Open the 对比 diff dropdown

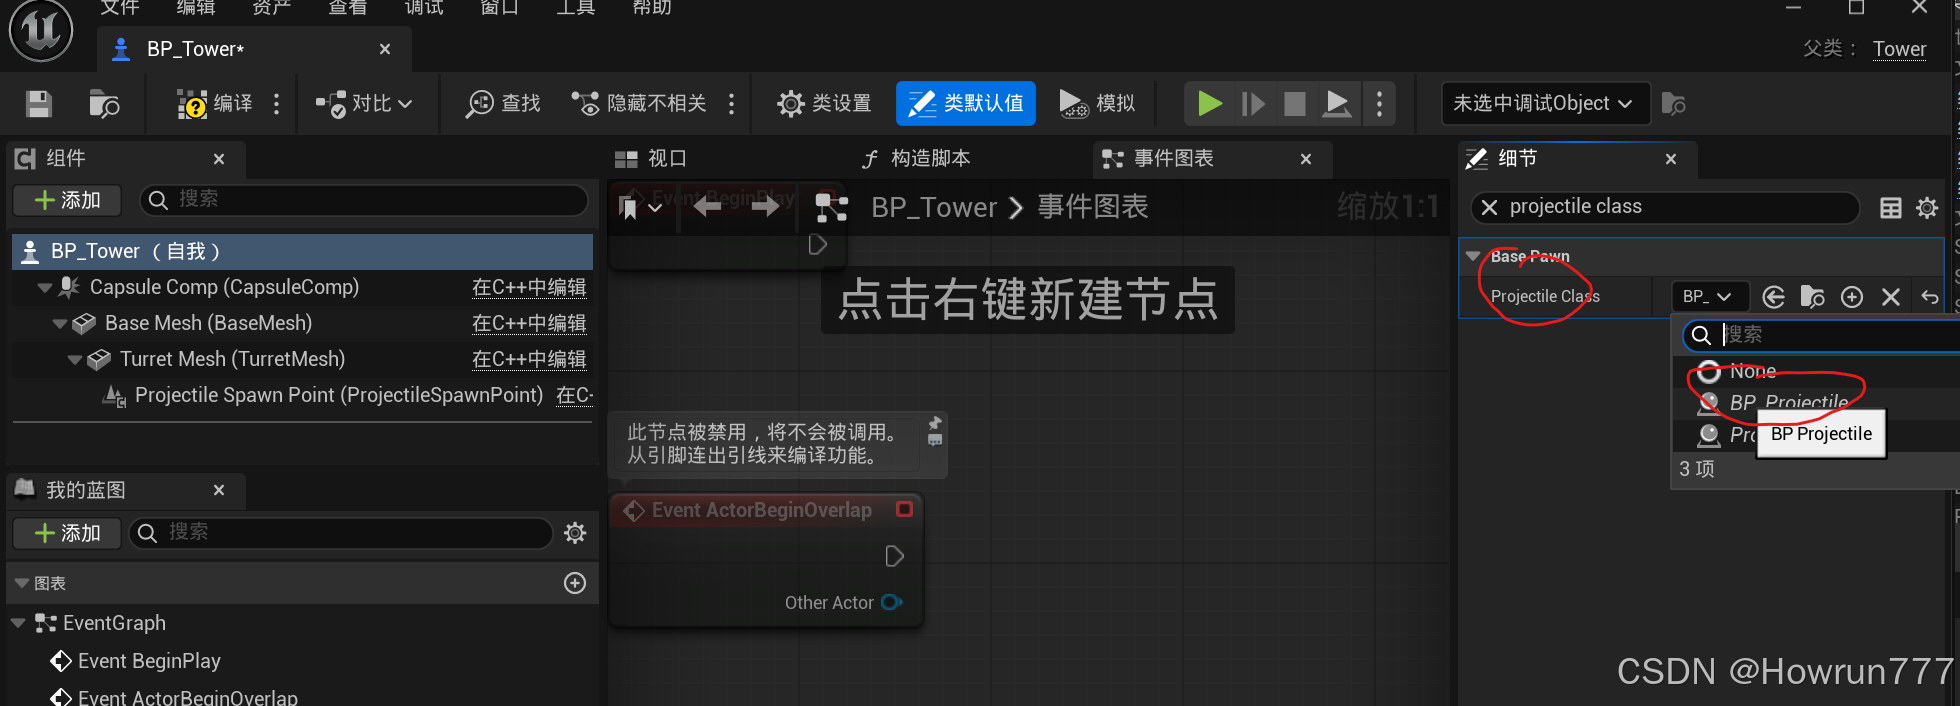pyautogui.click(x=364, y=104)
